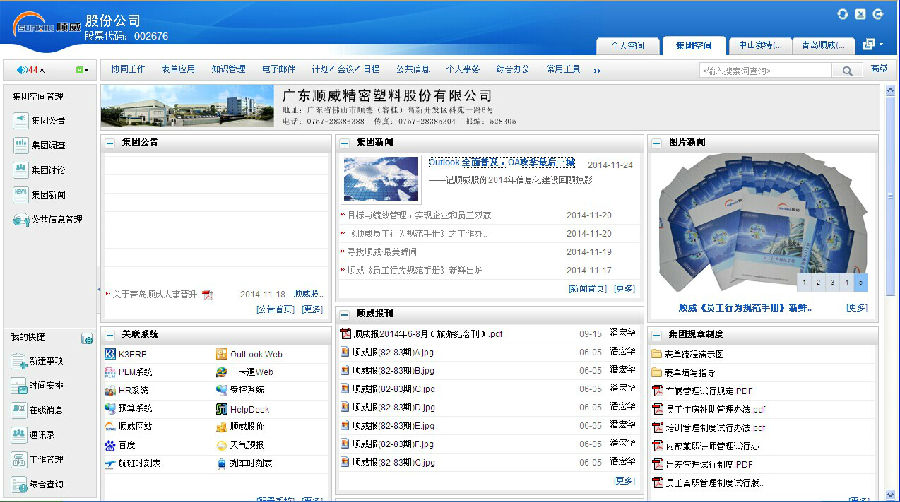Open the 电子邮件 menu
The image size is (900, 502).
[278, 70]
